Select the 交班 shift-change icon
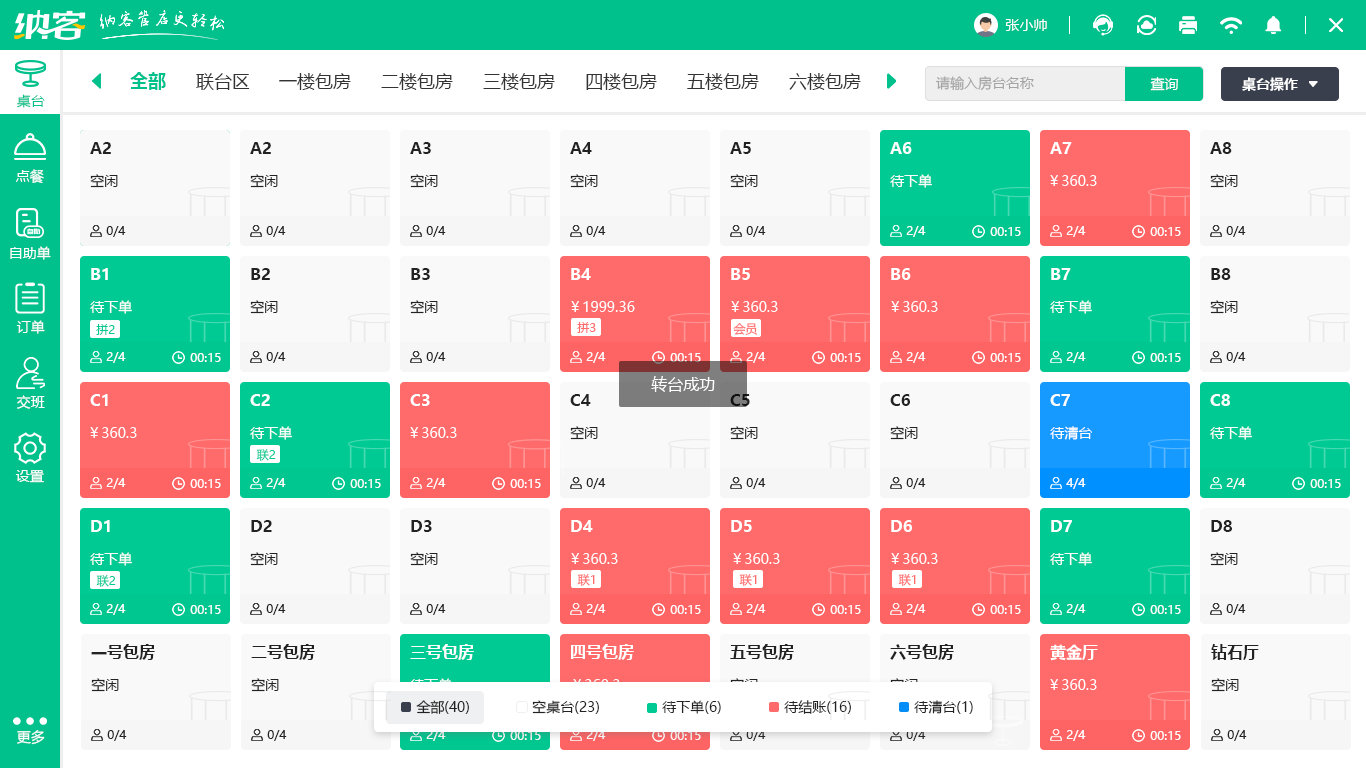Image resolution: width=1366 pixels, height=768 pixels. click(x=30, y=380)
